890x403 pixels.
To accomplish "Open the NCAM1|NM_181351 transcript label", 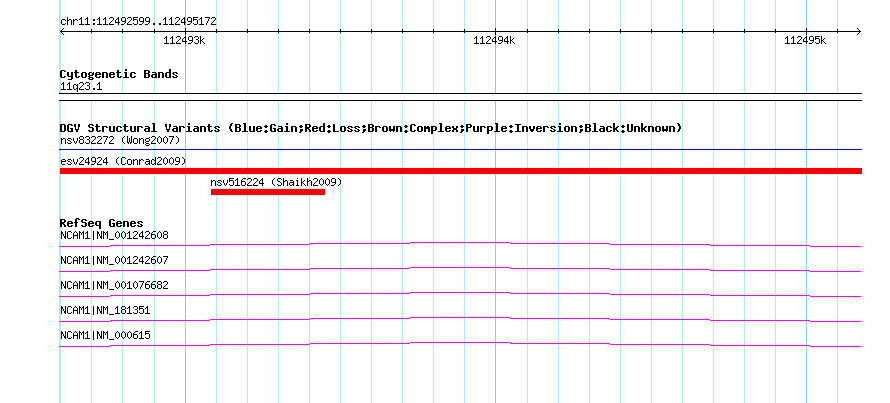I will 105,310.
